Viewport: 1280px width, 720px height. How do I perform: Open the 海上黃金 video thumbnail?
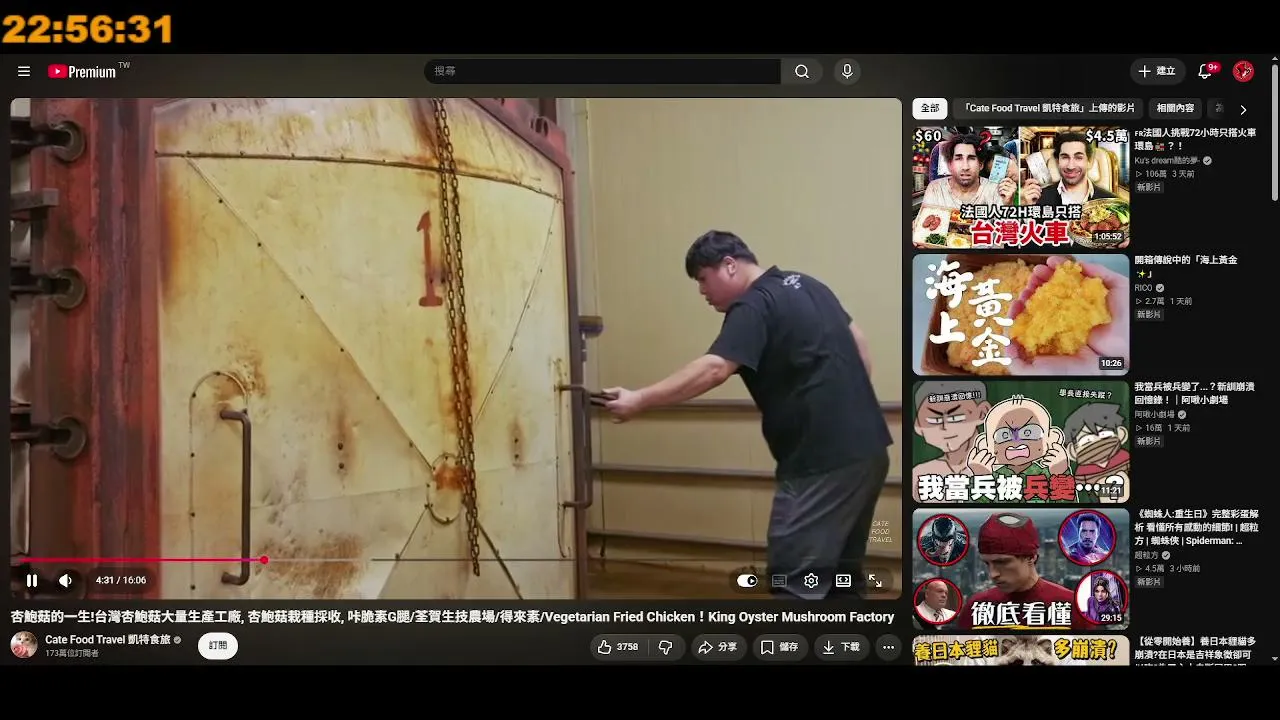coord(1020,315)
